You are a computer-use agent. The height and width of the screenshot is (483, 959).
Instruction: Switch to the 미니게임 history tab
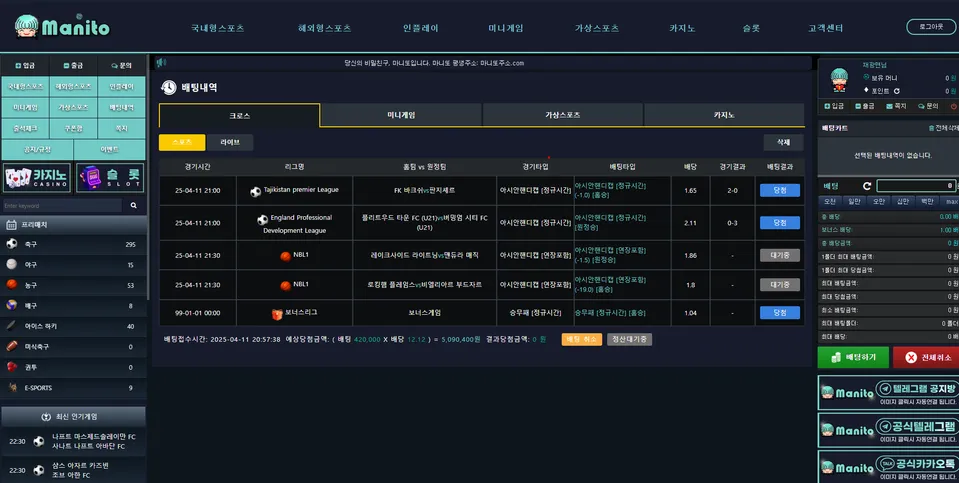click(401, 115)
